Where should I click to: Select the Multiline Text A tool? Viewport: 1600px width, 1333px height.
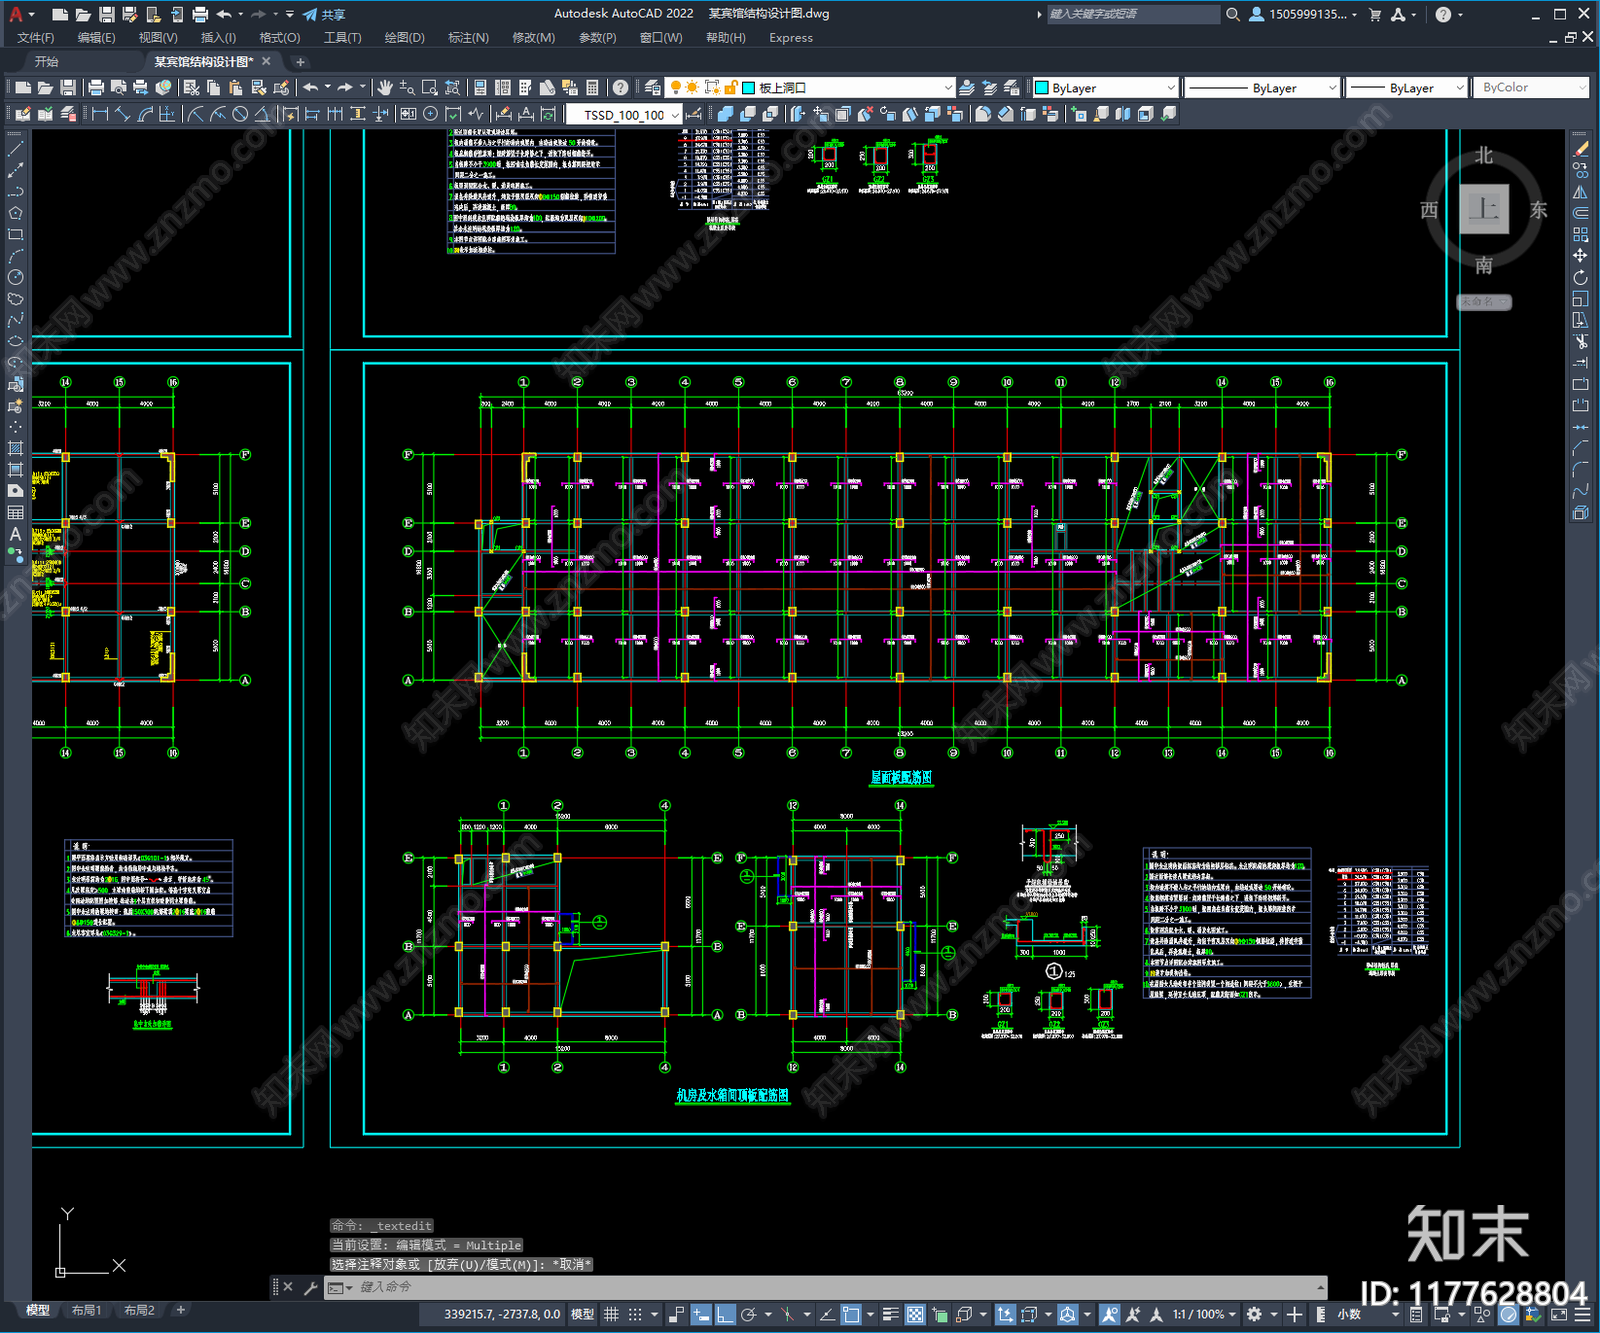15,534
